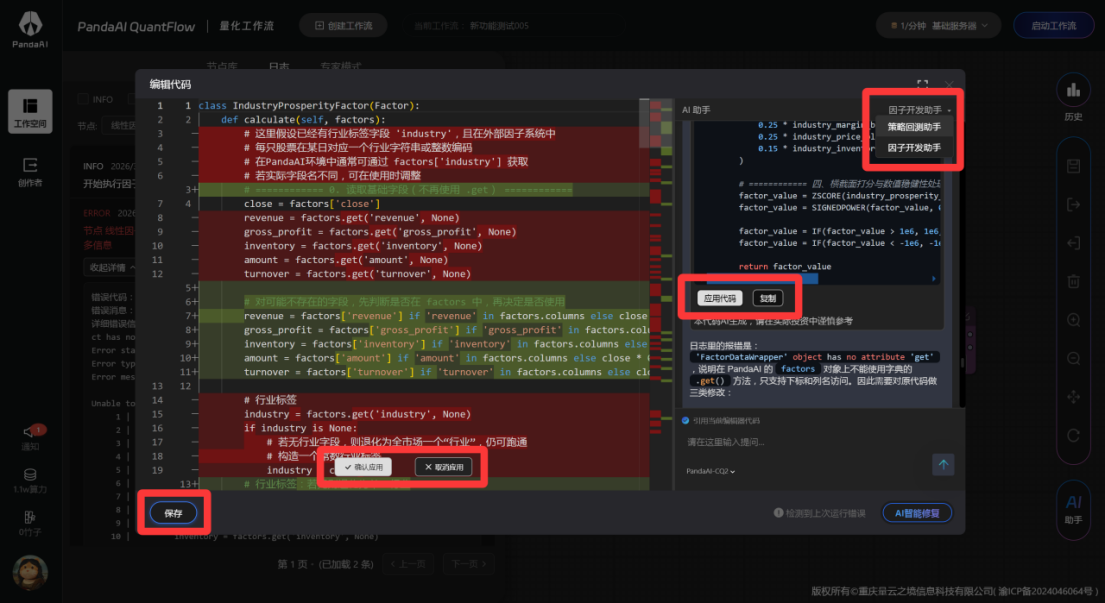The width and height of the screenshot is (1105, 603).
Task: Close the 编辑代码 dialog
Action: 949,84
